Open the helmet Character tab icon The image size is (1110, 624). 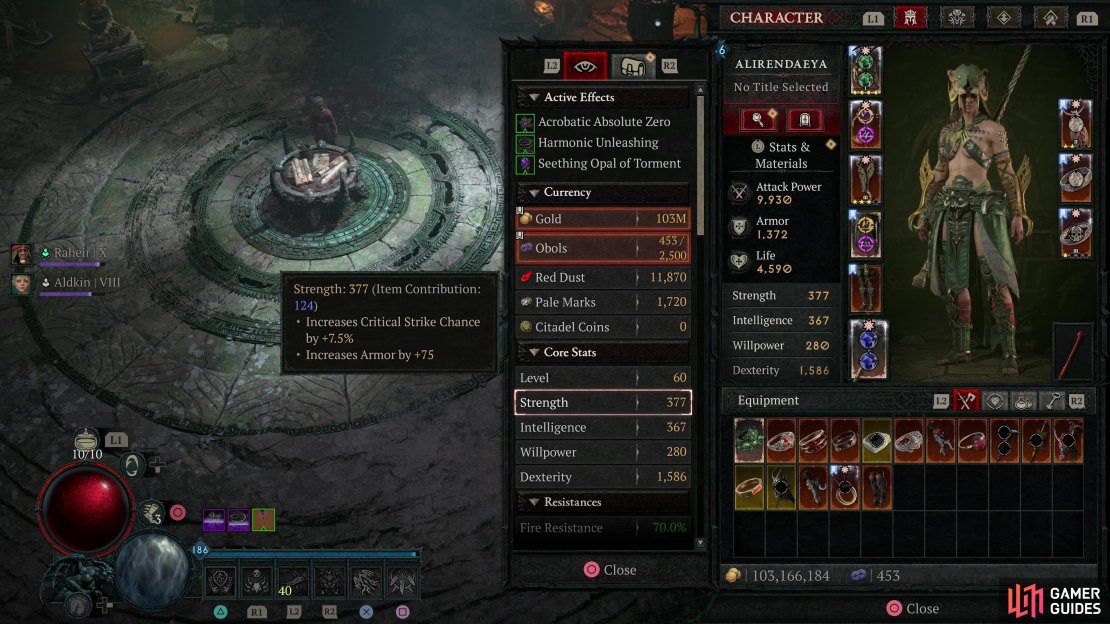pyautogui.click(x=910, y=18)
